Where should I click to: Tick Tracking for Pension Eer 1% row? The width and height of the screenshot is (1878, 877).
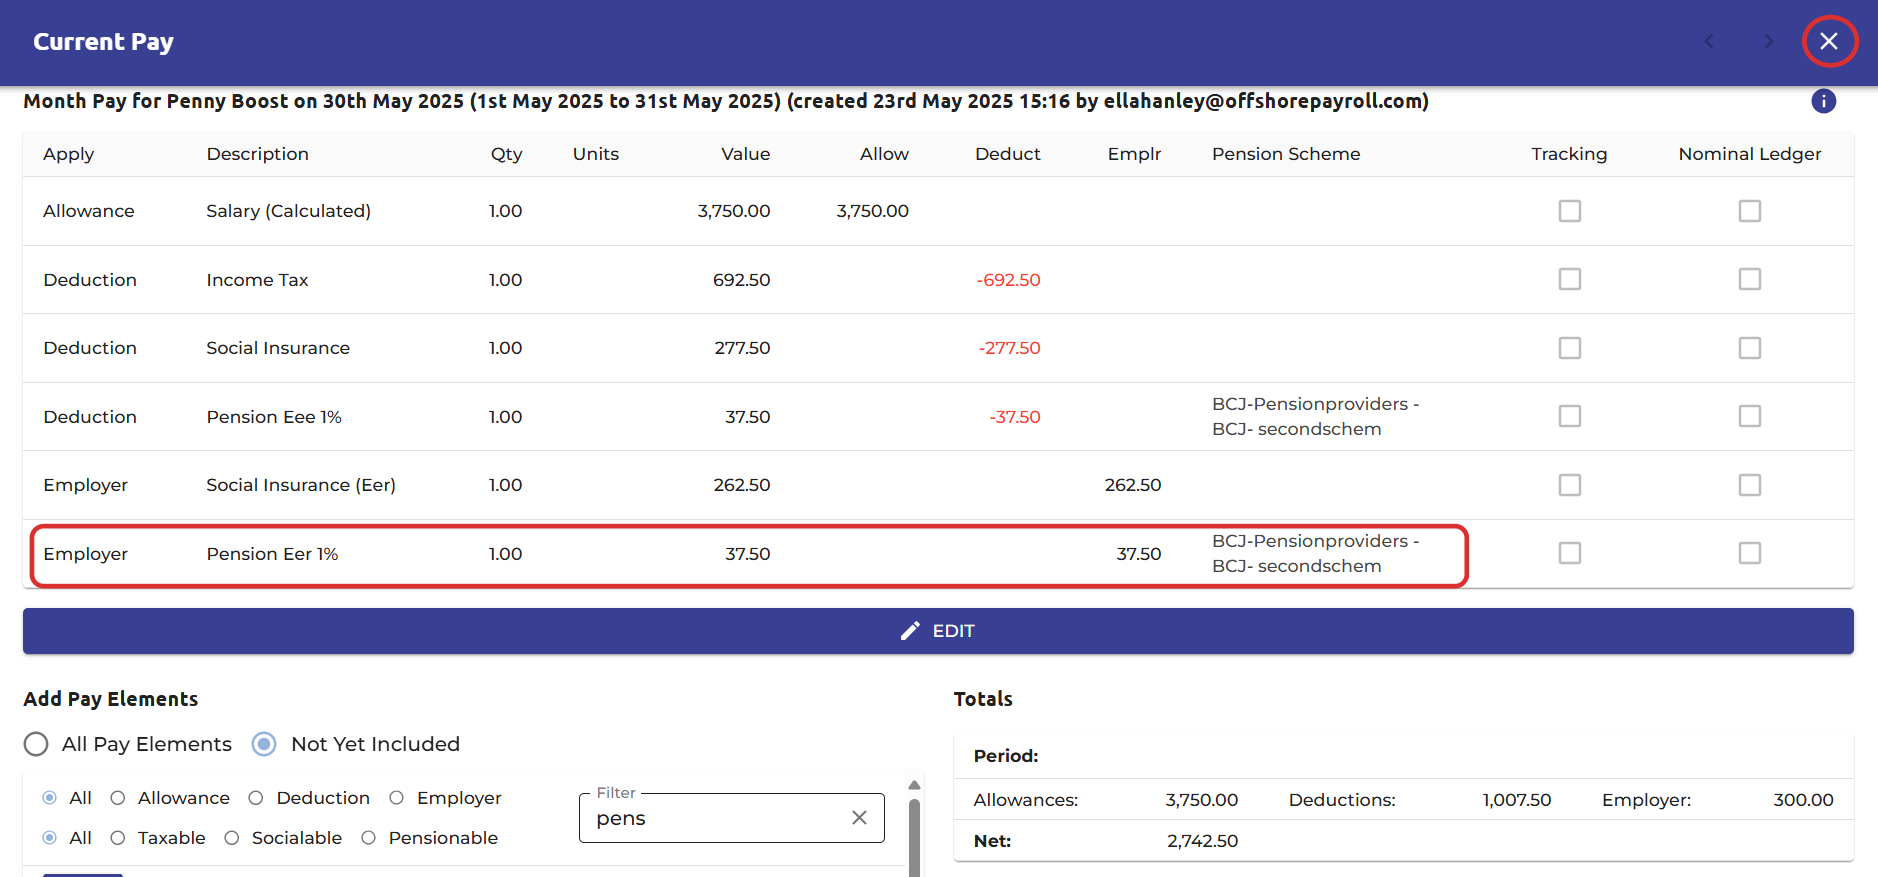coord(1570,553)
